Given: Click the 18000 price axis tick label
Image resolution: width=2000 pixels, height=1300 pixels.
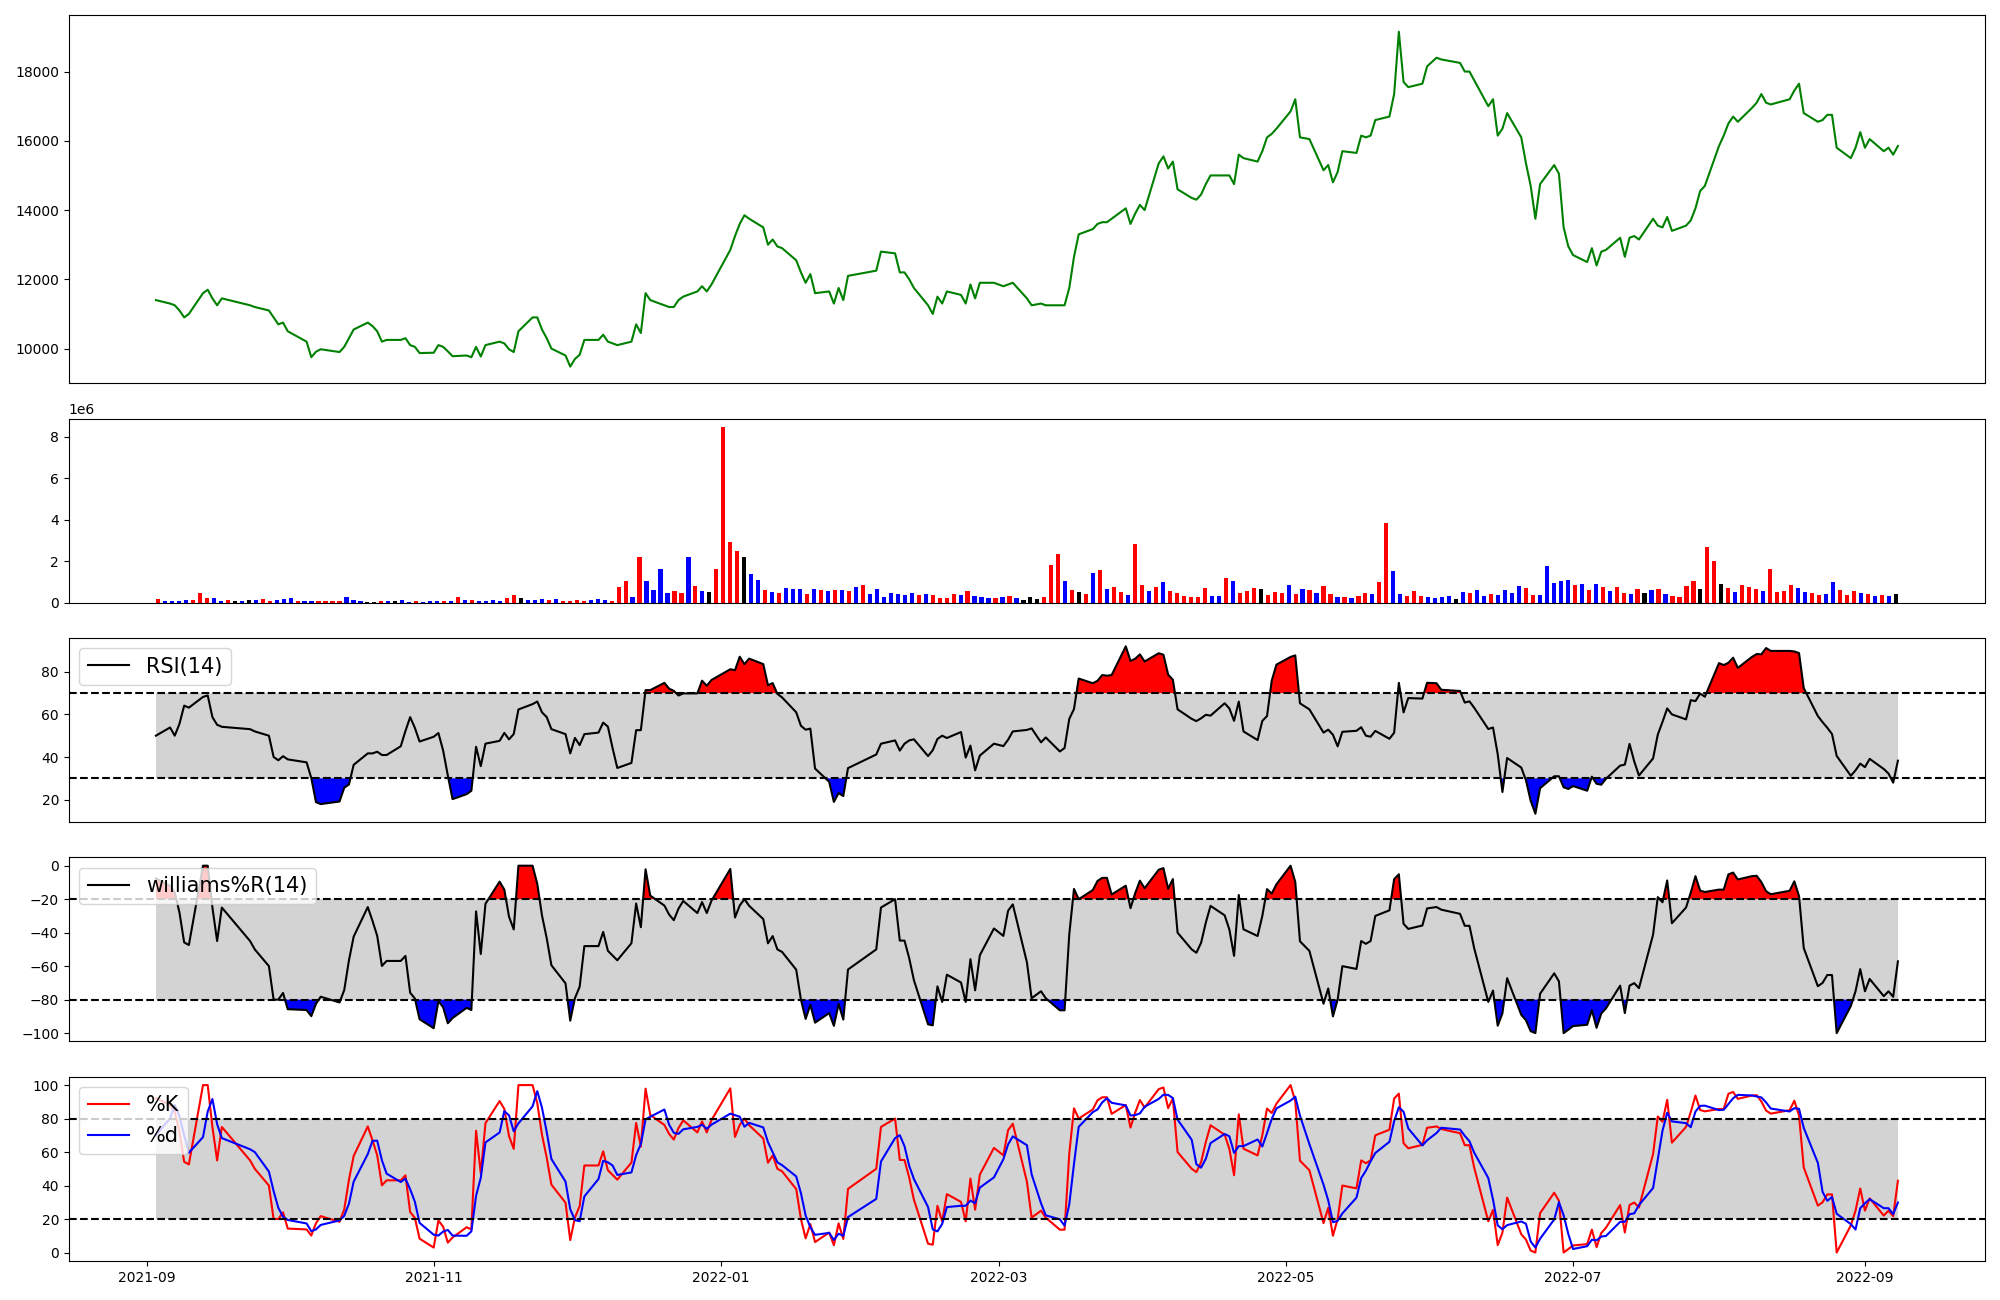Looking at the screenshot, I should click(x=38, y=72).
